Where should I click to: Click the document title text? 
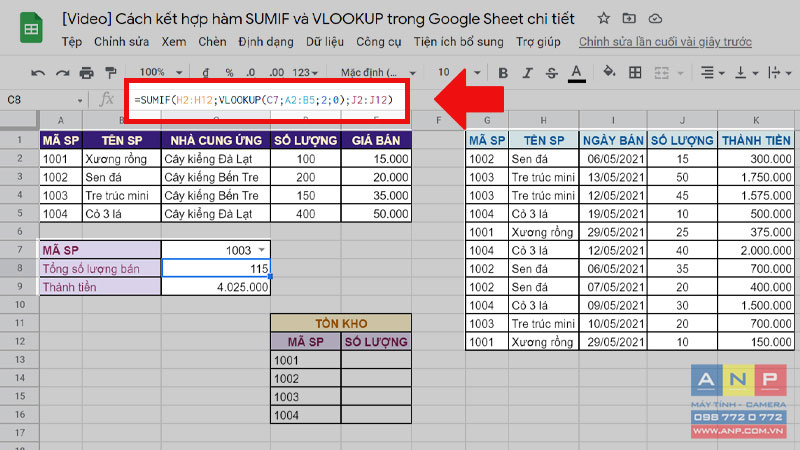pyautogui.click(x=318, y=19)
